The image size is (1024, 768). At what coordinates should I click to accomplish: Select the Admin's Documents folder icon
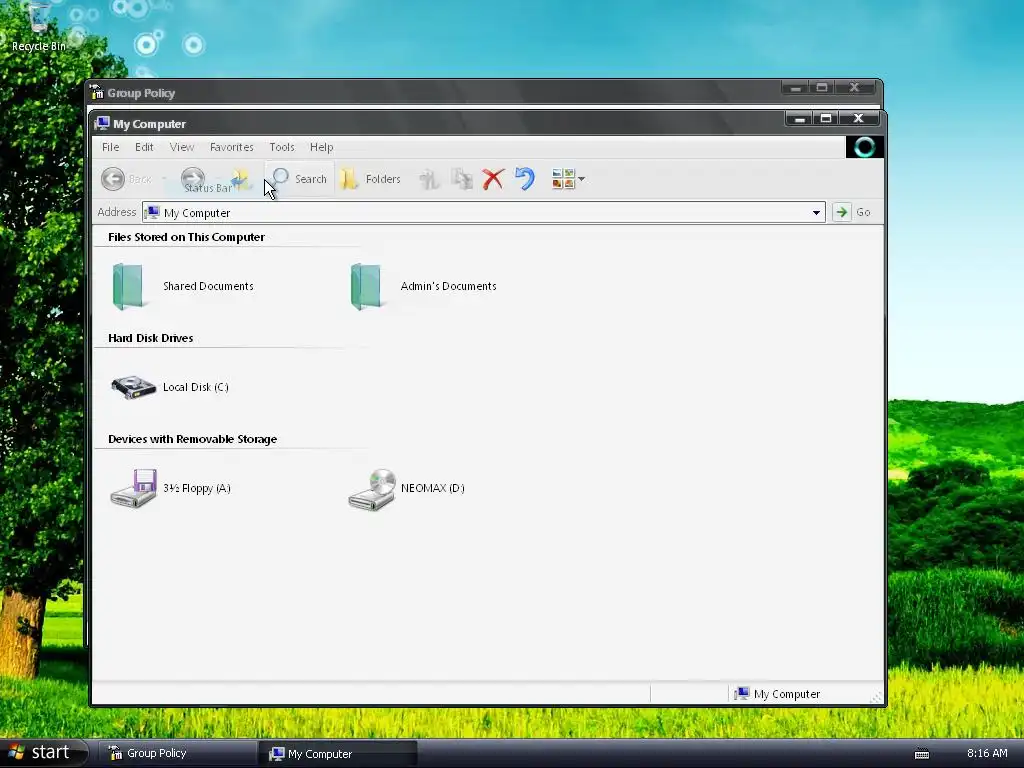(366, 286)
